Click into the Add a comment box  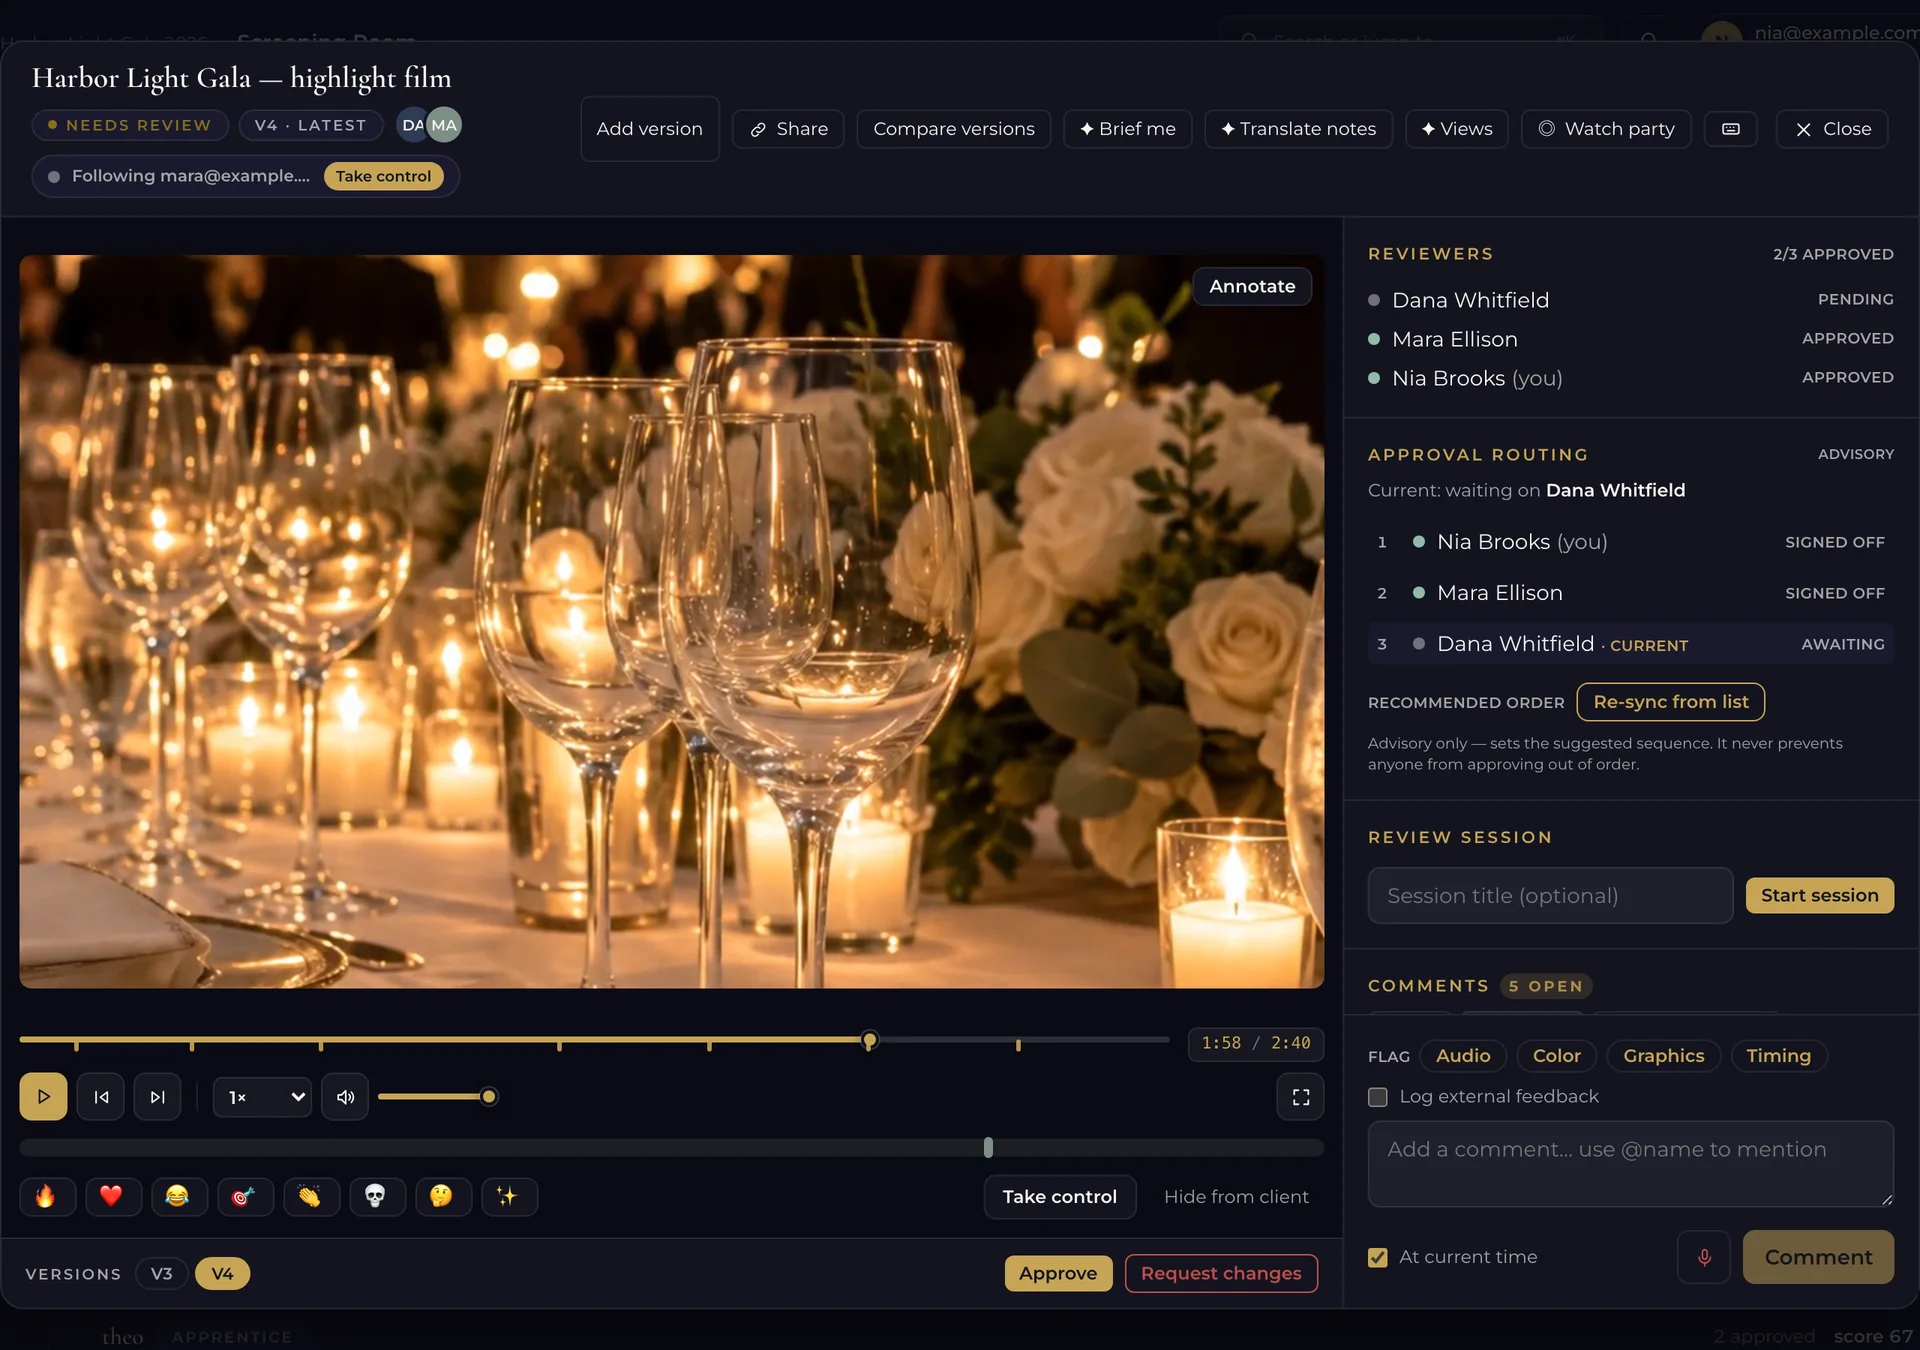pos(1631,1164)
